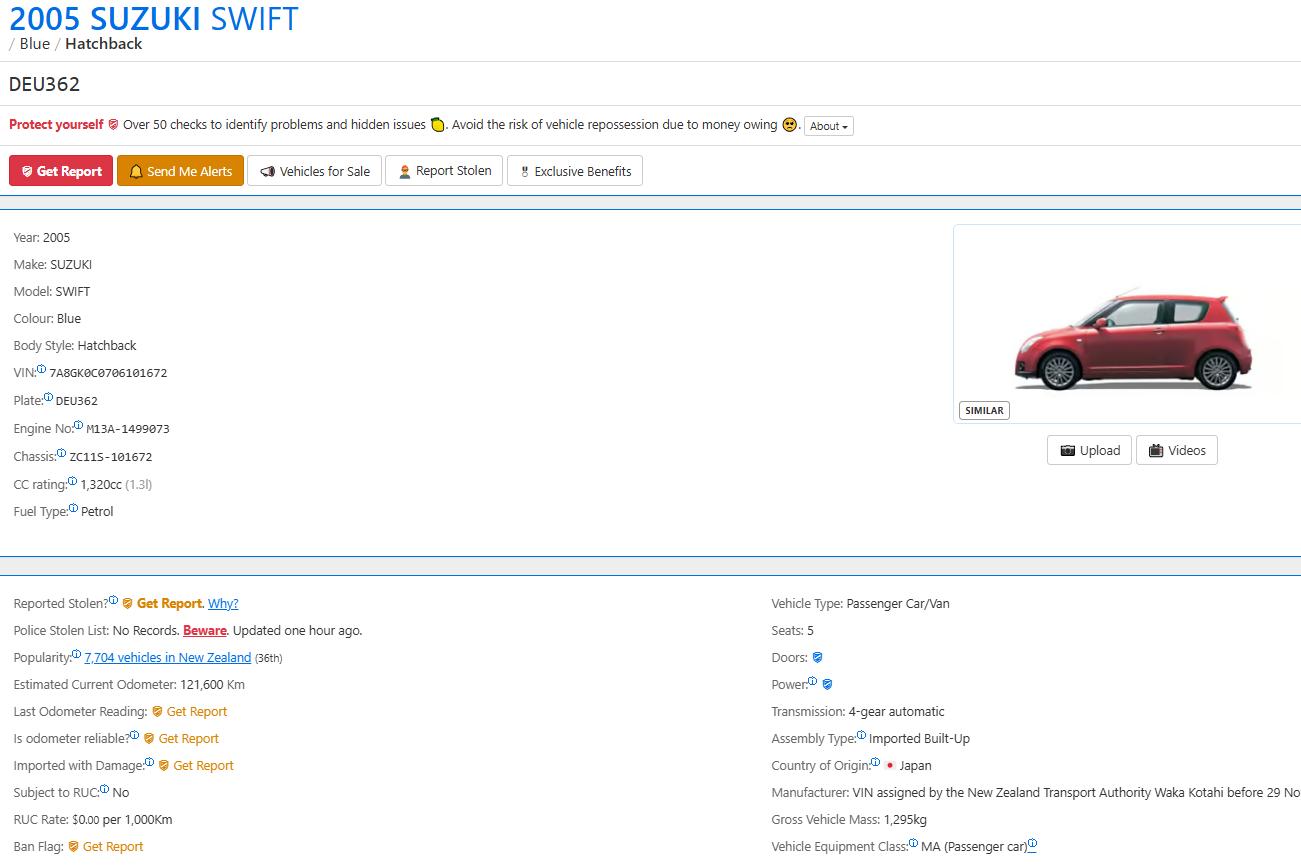Click the red Protect yourself text

click(x=56, y=125)
